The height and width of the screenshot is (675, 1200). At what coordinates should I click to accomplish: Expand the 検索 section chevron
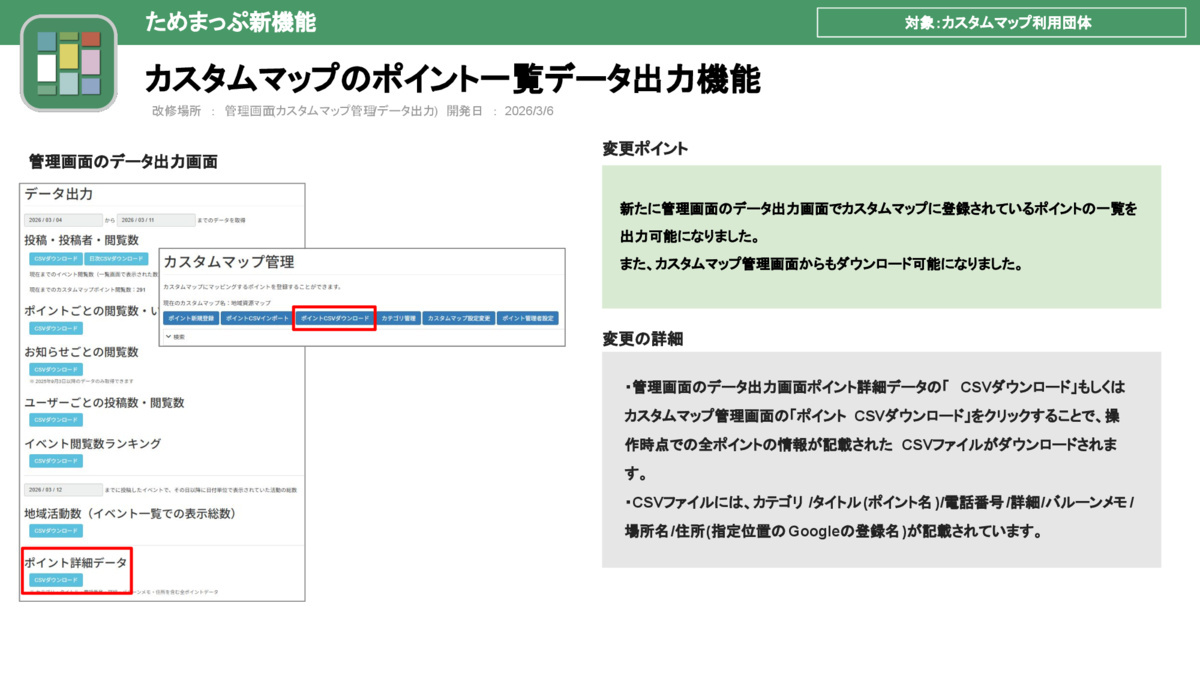coord(168,337)
